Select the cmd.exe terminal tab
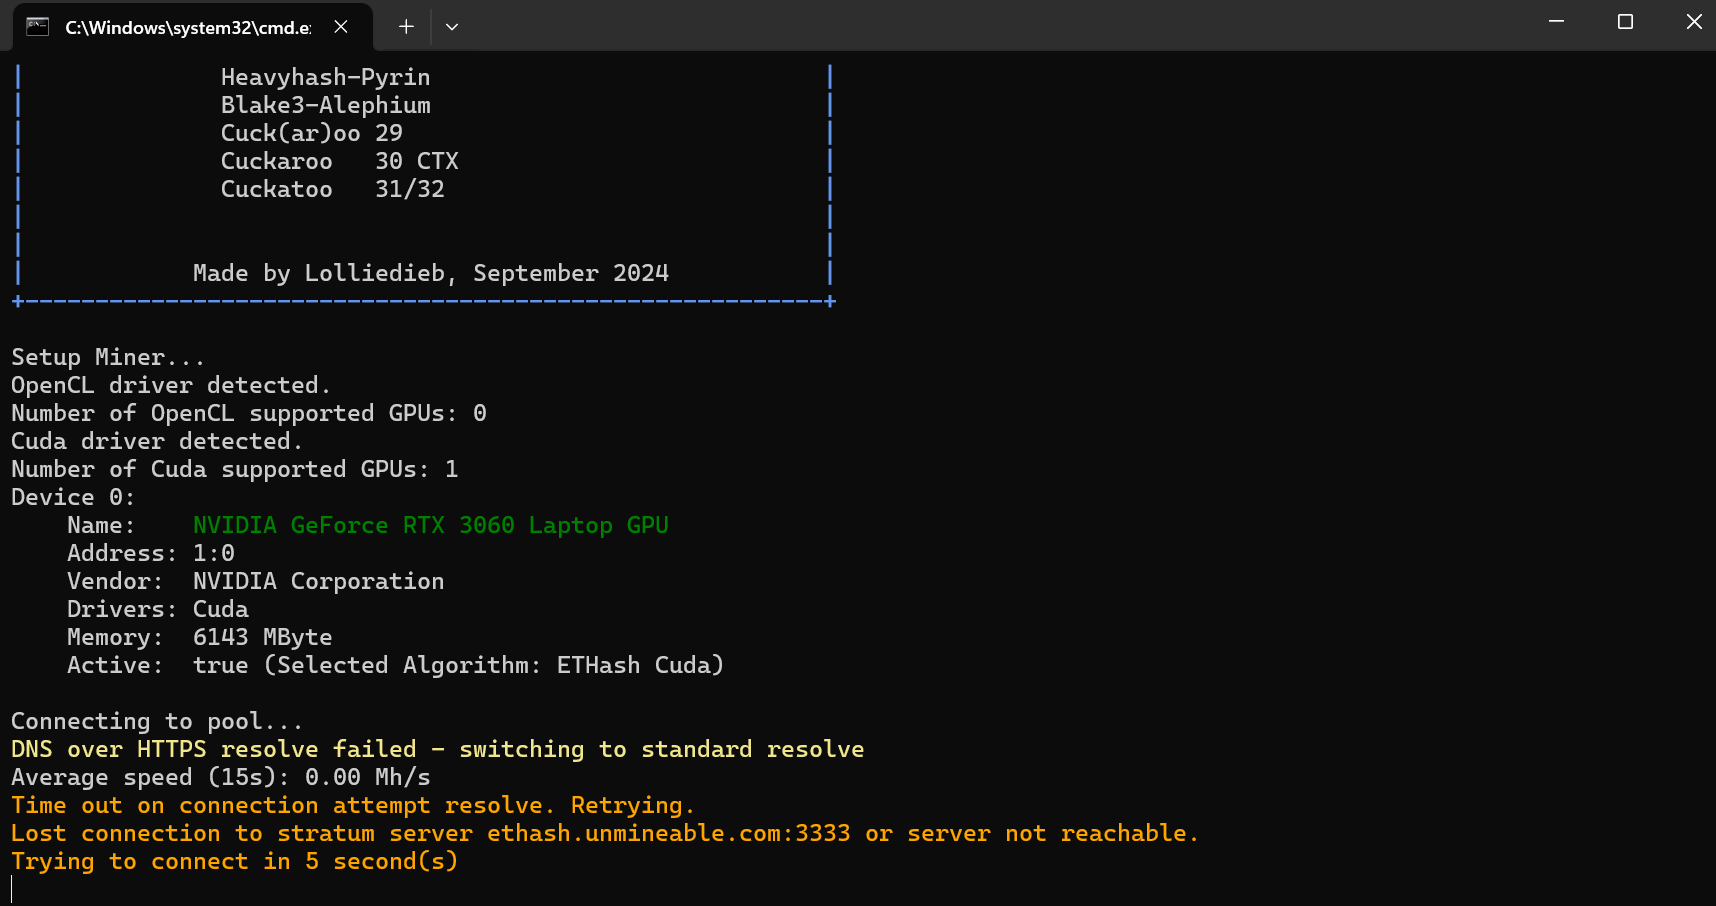The height and width of the screenshot is (906, 1716). click(x=192, y=27)
